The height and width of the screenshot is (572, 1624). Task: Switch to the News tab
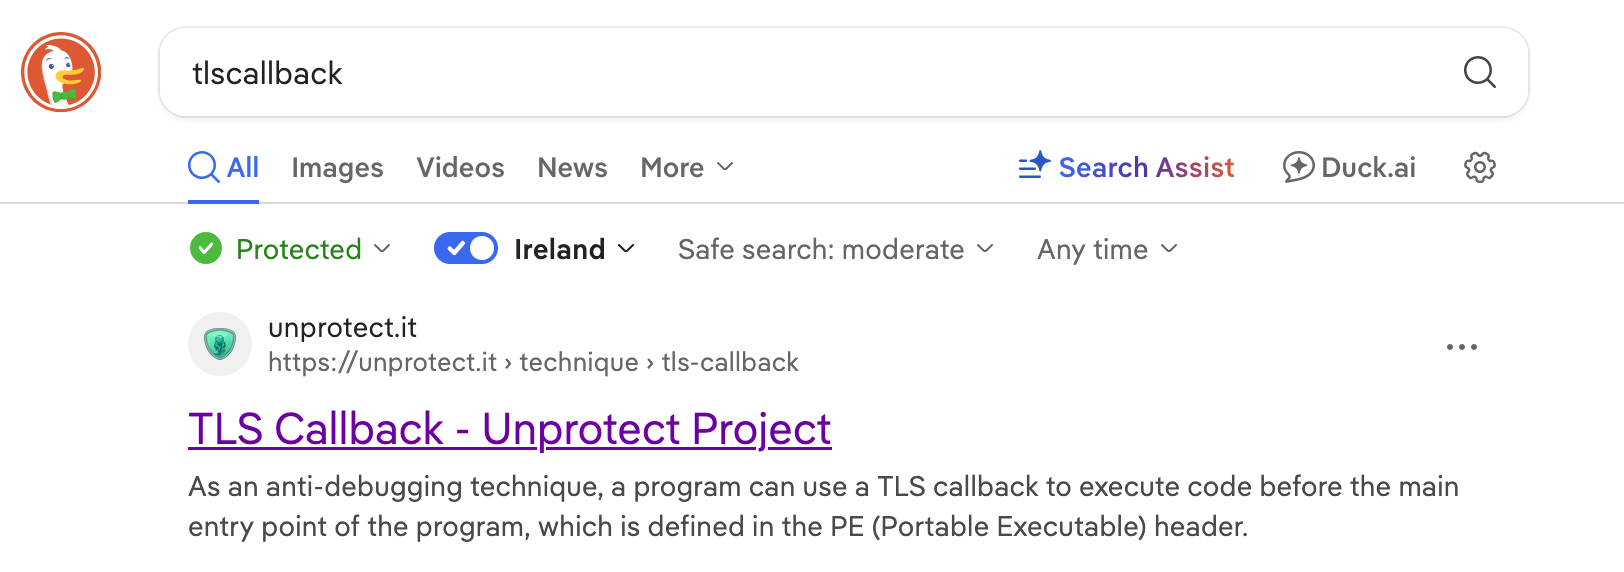click(572, 167)
